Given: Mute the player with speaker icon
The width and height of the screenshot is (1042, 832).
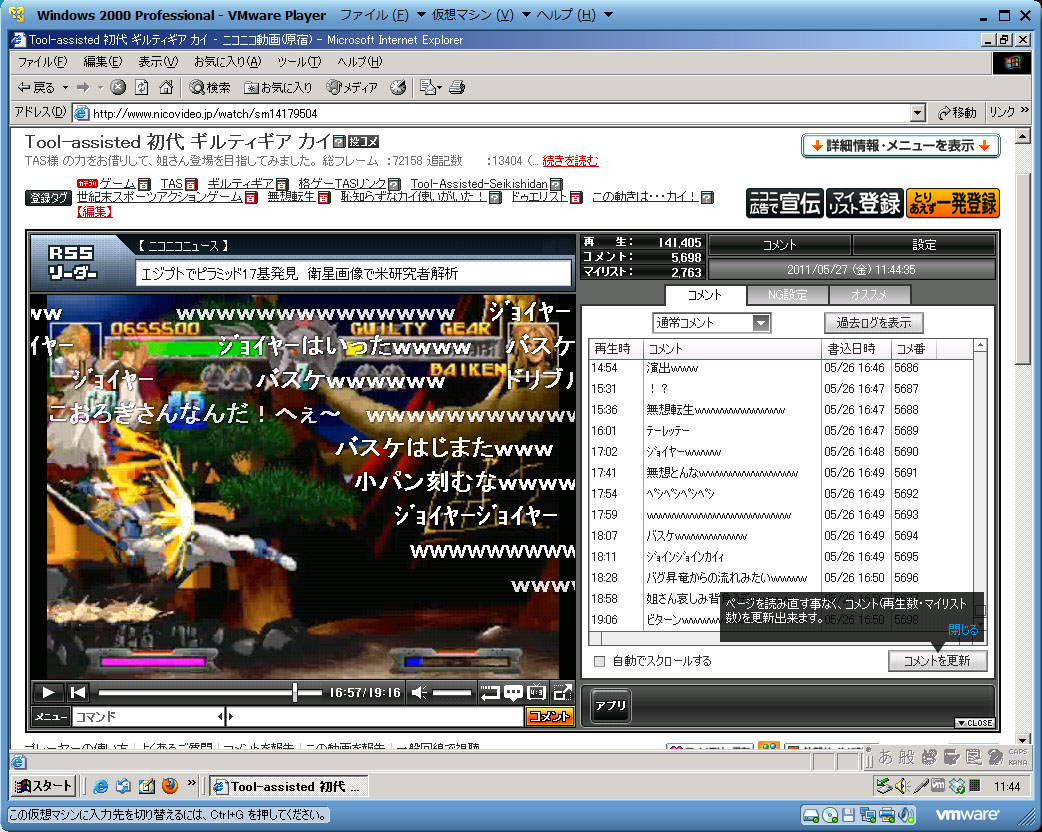Looking at the screenshot, I should 419,692.
